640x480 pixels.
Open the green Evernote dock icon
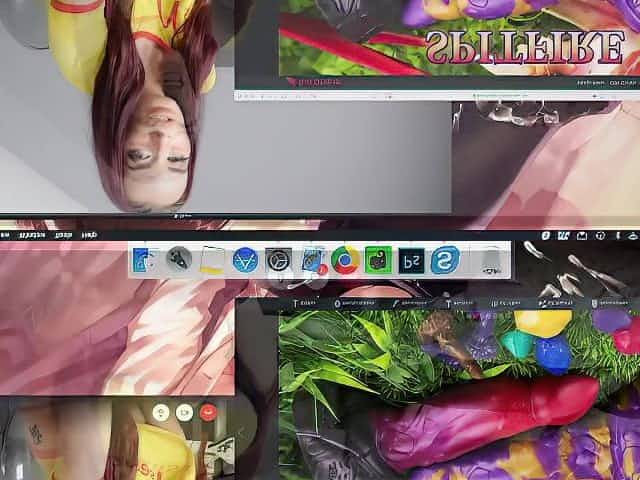coord(378,261)
